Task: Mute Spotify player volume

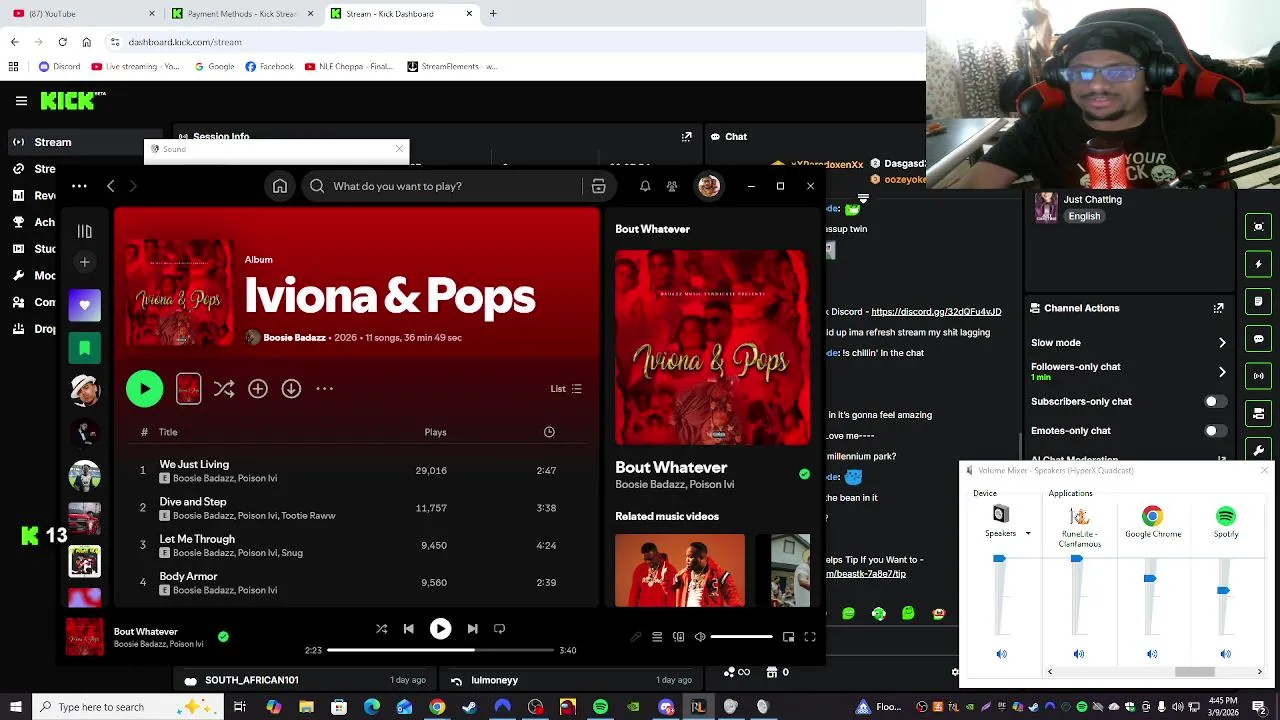Action: coord(700,637)
